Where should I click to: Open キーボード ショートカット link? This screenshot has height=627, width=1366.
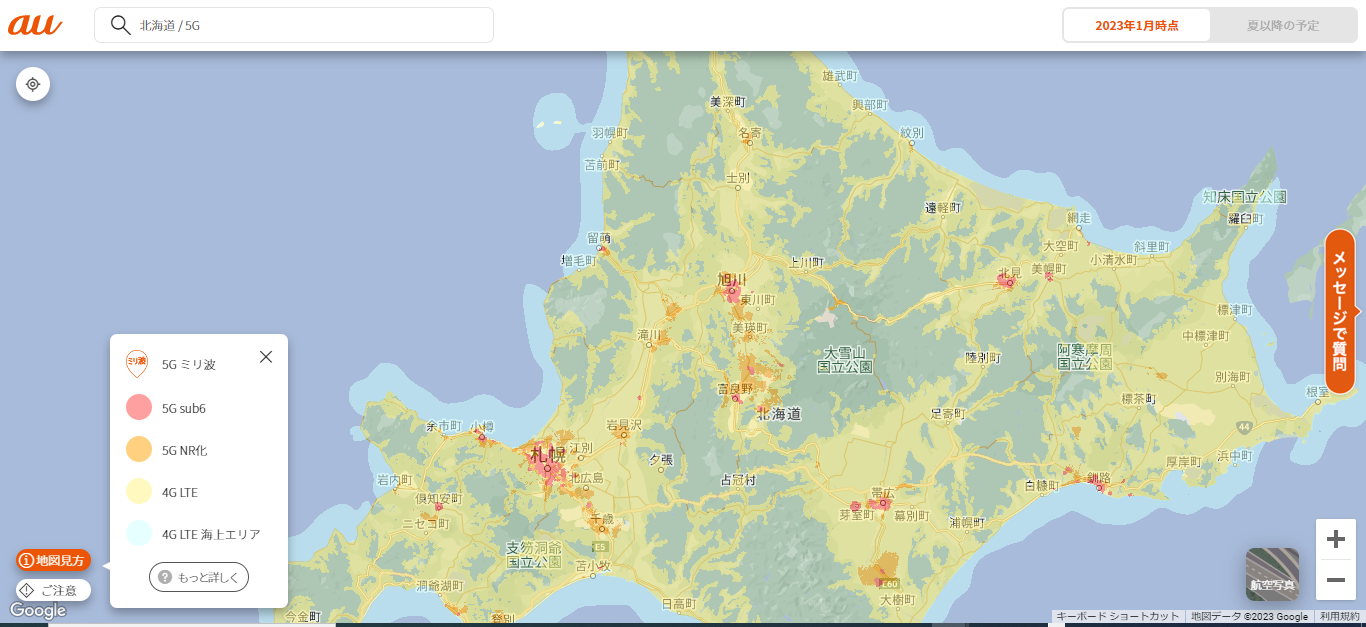pos(1118,617)
